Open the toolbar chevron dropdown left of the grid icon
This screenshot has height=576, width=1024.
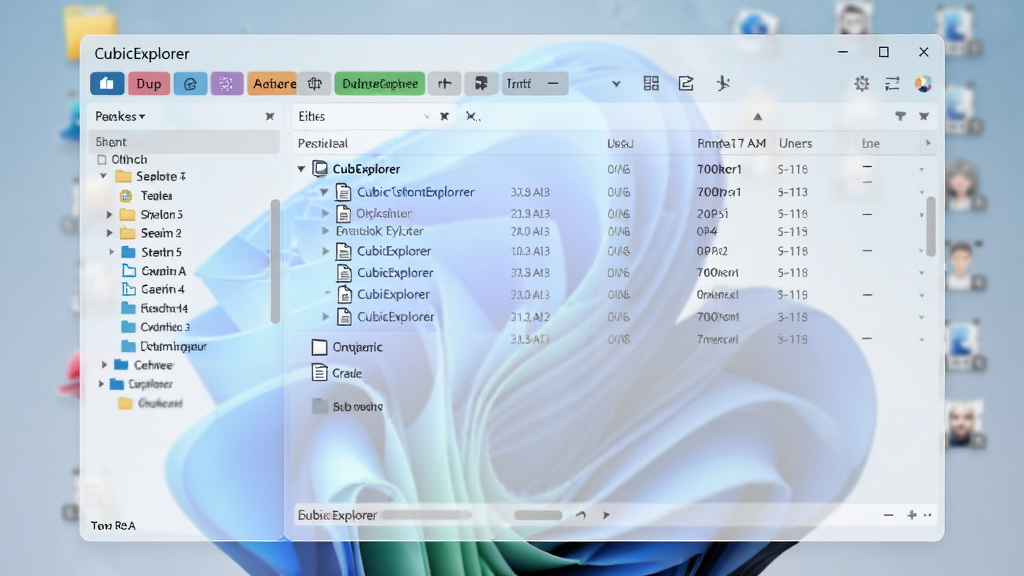point(616,84)
